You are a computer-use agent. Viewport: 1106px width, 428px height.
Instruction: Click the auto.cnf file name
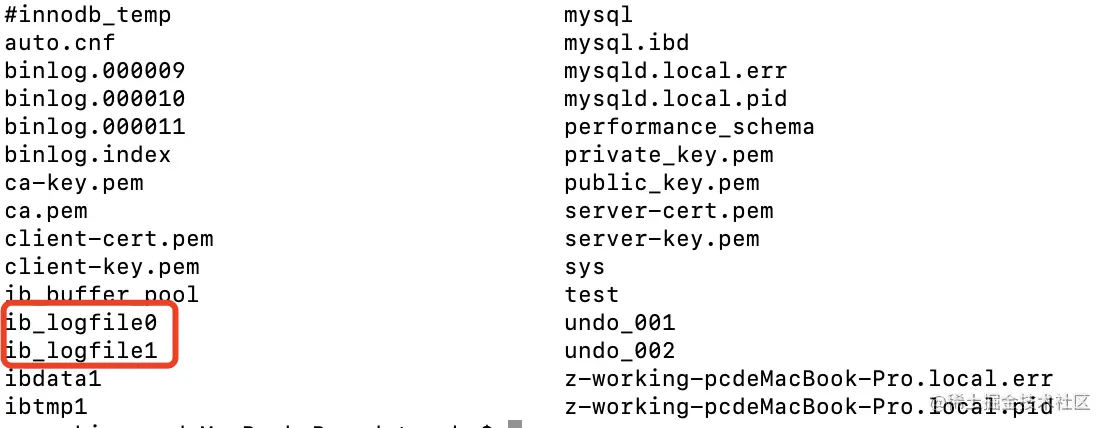pyautogui.click(x=60, y=43)
